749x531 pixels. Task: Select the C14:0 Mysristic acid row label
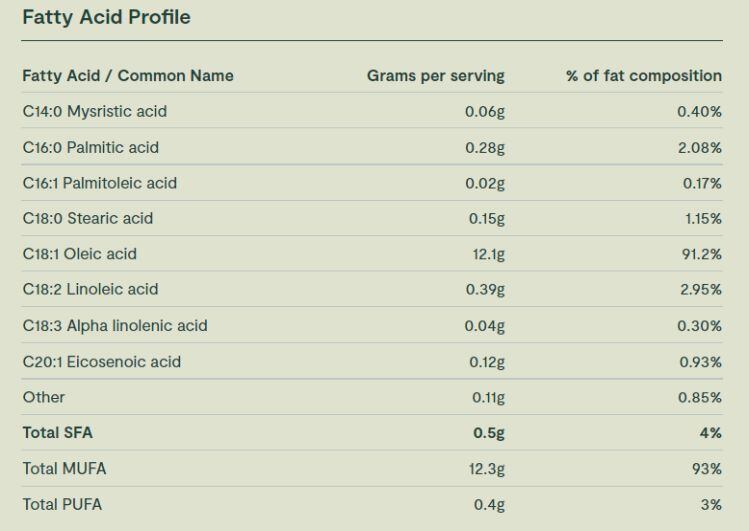coord(94,111)
